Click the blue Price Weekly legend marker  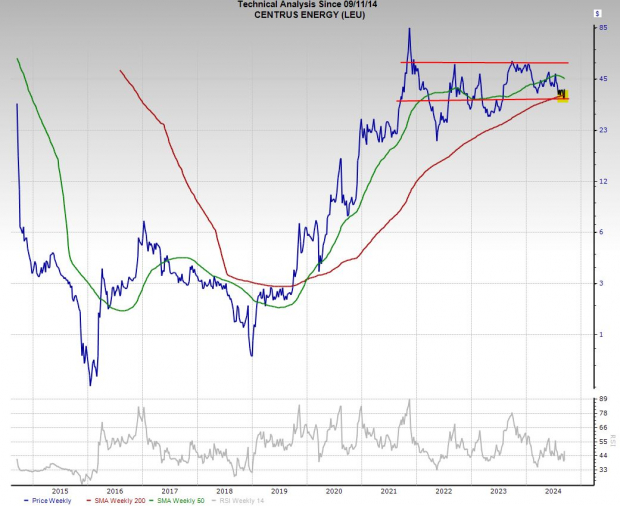26,500
